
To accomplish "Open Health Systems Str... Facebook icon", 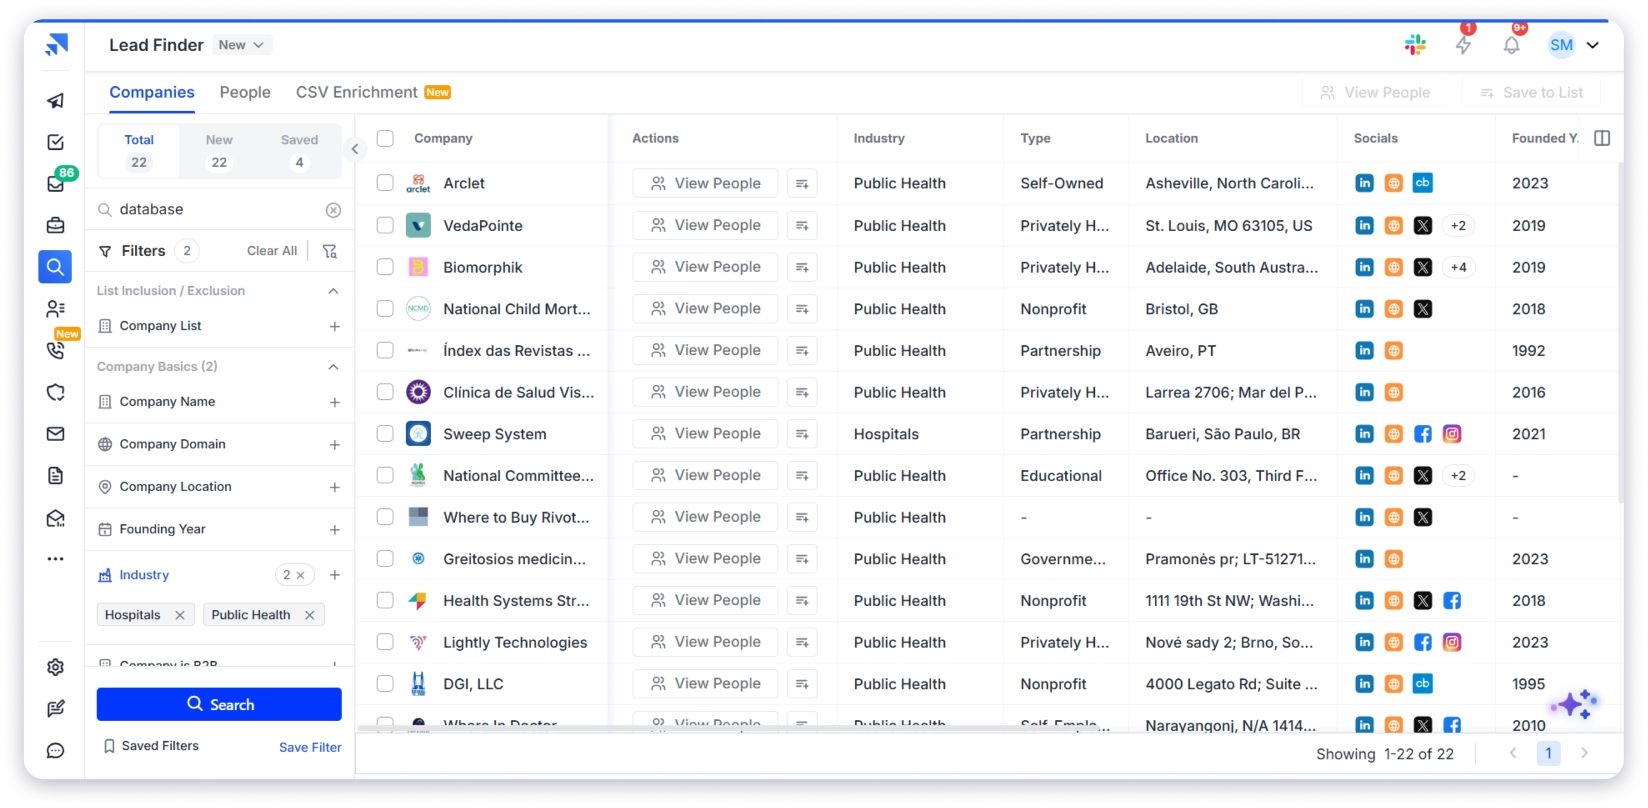I will point(1452,601).
